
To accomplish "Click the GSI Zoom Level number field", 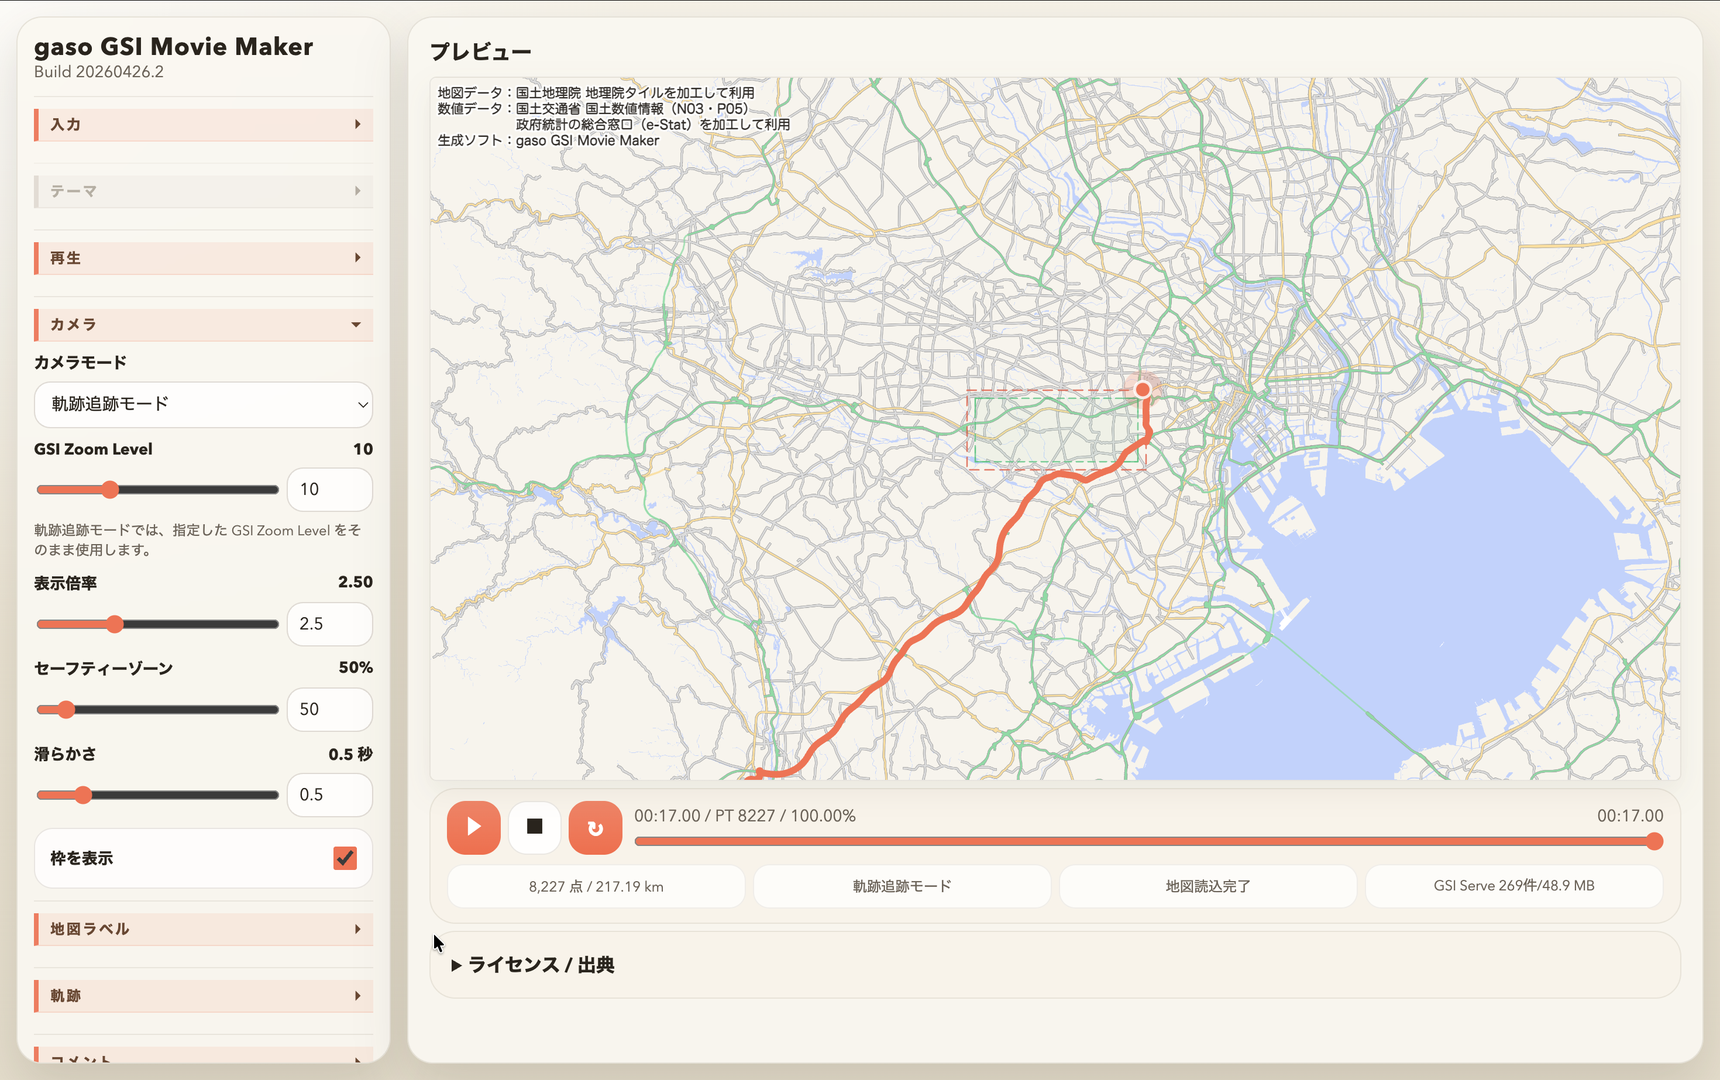I will 330,490.
